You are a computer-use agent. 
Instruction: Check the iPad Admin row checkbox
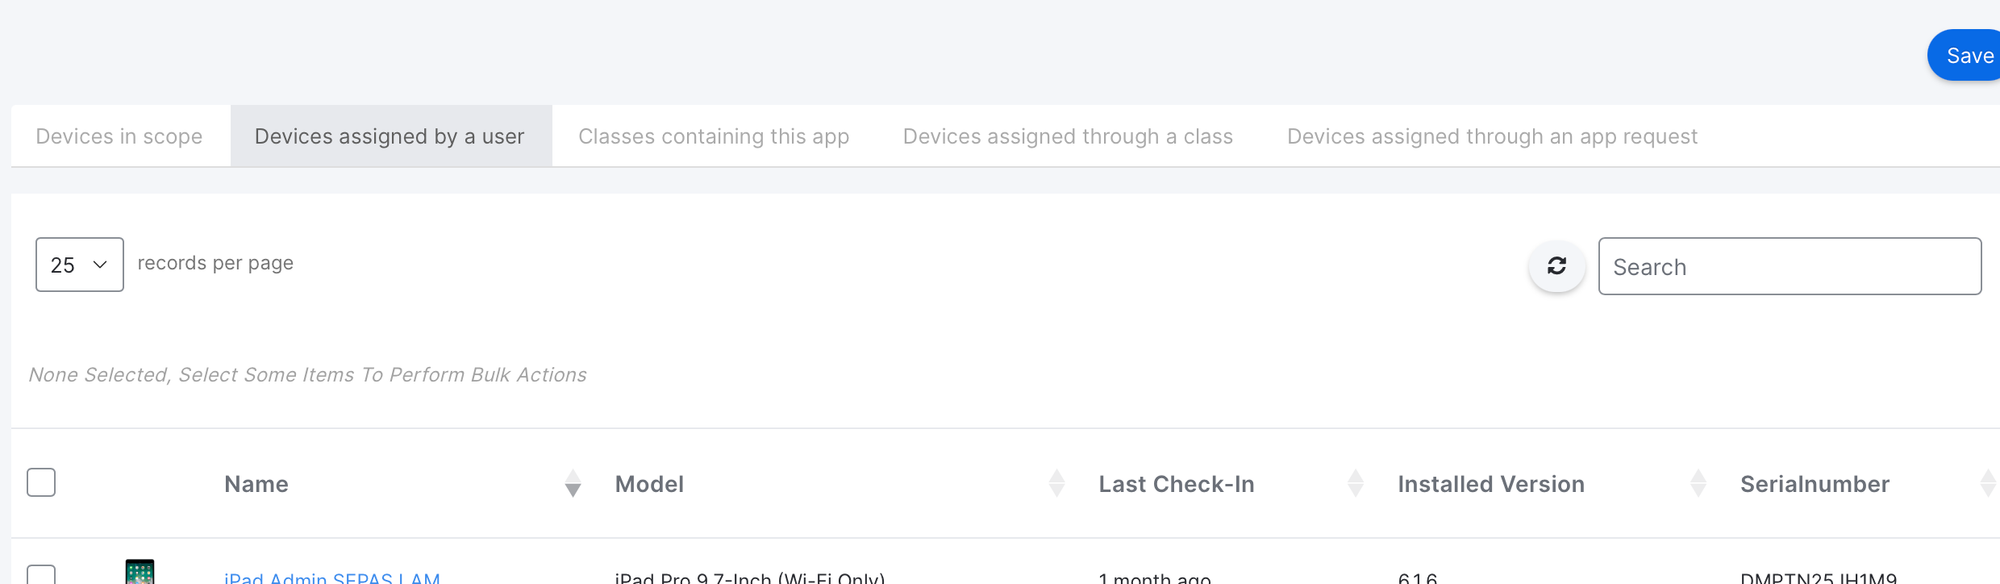[x=41, y=575]
